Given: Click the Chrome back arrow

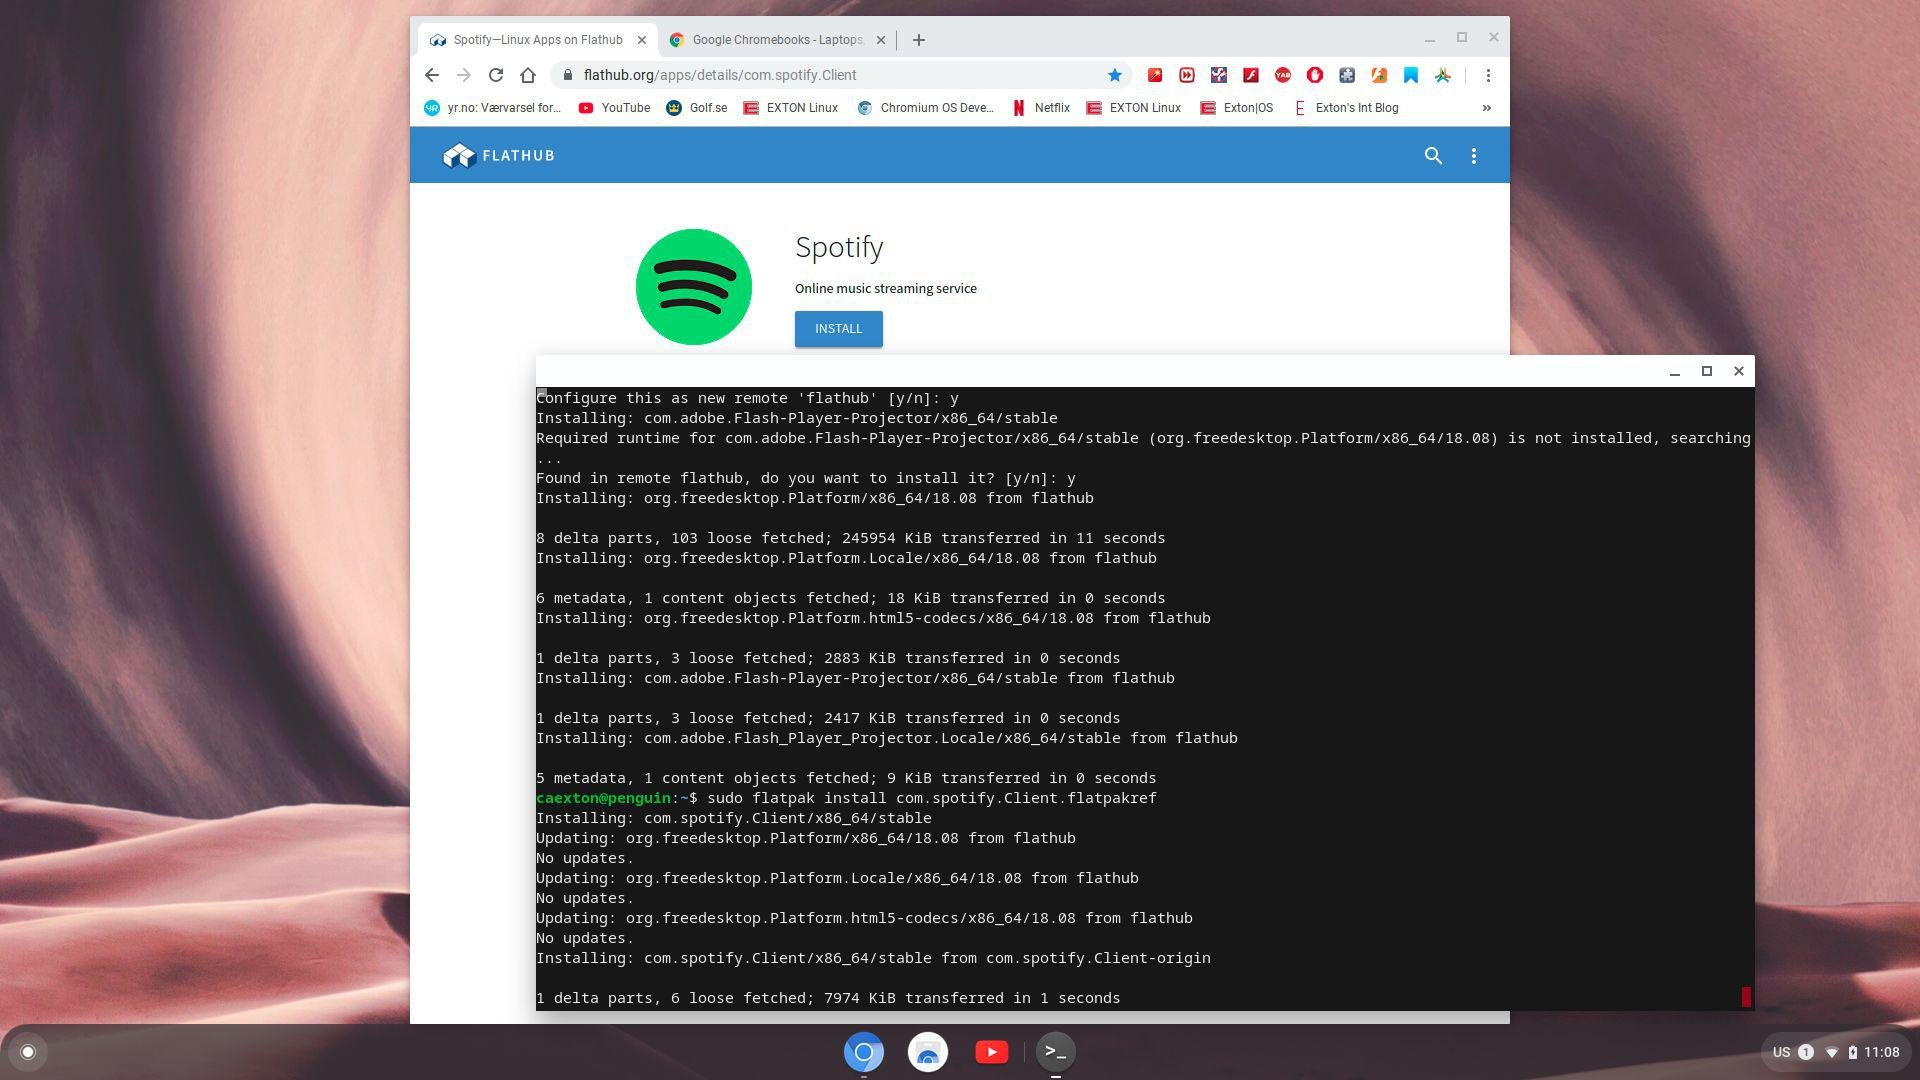Looking at the screenshot, I should click(431, 75).
